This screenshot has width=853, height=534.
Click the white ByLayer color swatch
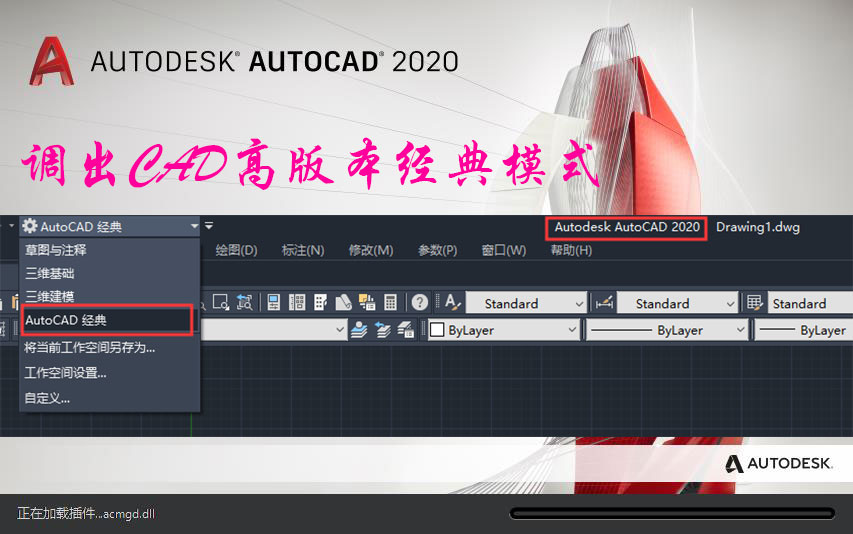437,330
